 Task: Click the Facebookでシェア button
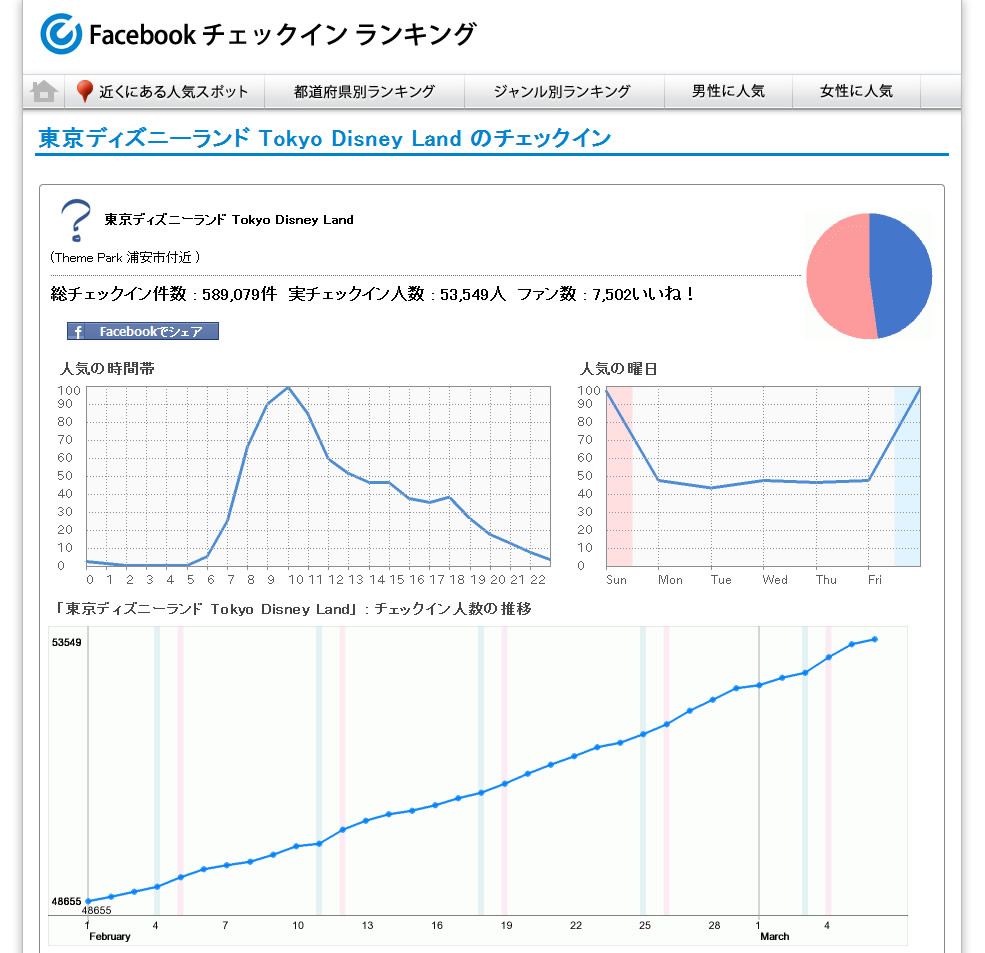click(143, 331)
